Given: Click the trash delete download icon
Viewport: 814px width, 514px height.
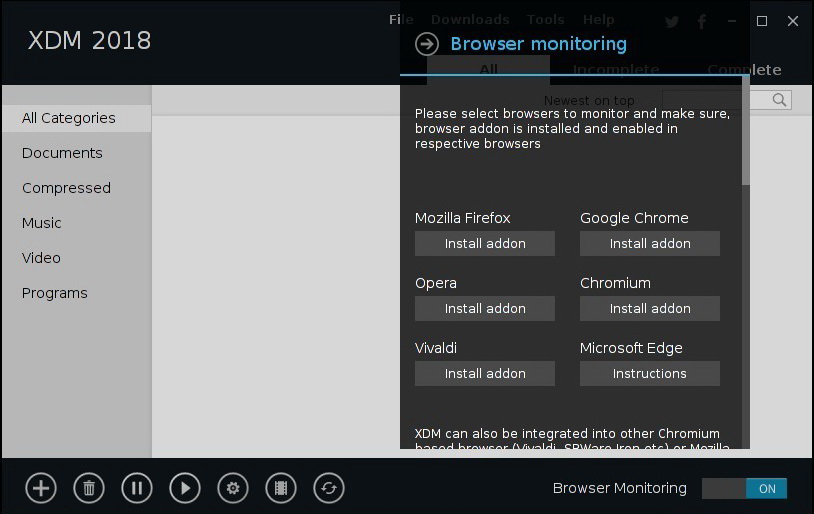Looking at the screenshot, I should 89,488.
